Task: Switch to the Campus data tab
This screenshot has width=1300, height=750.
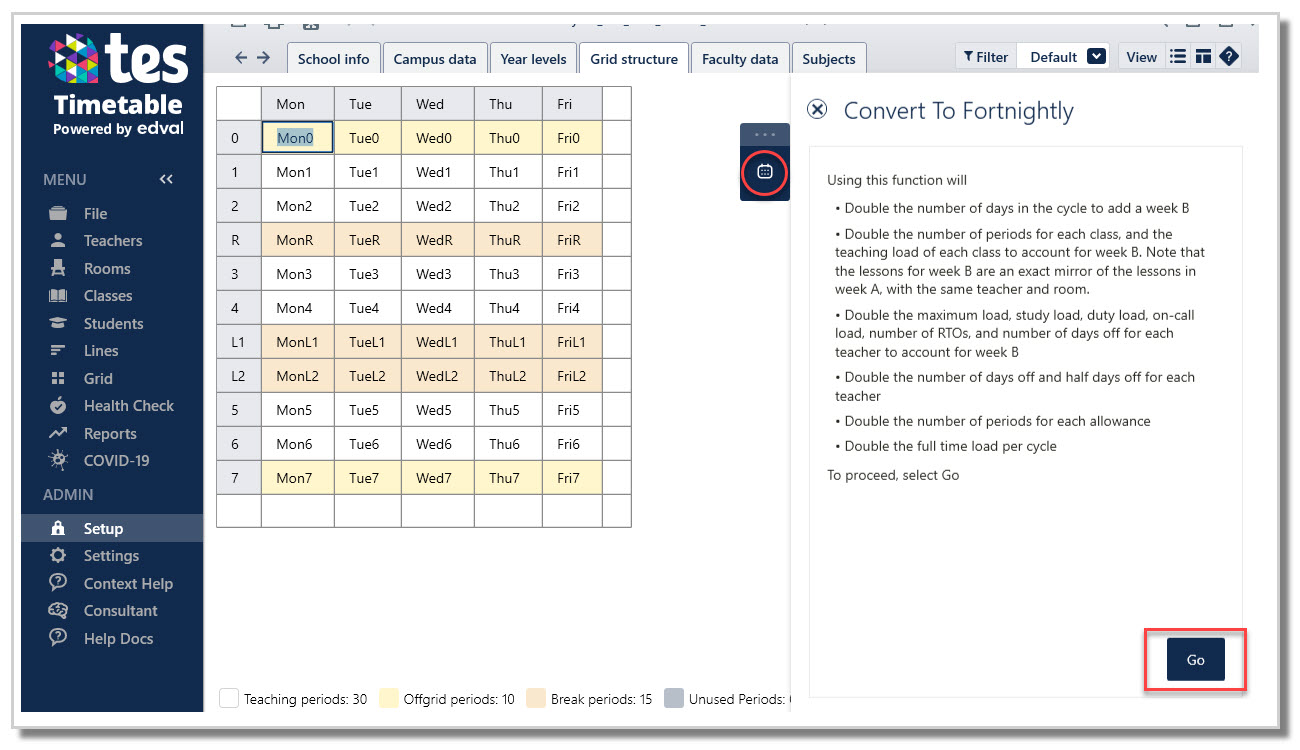Action: point(435,59)
